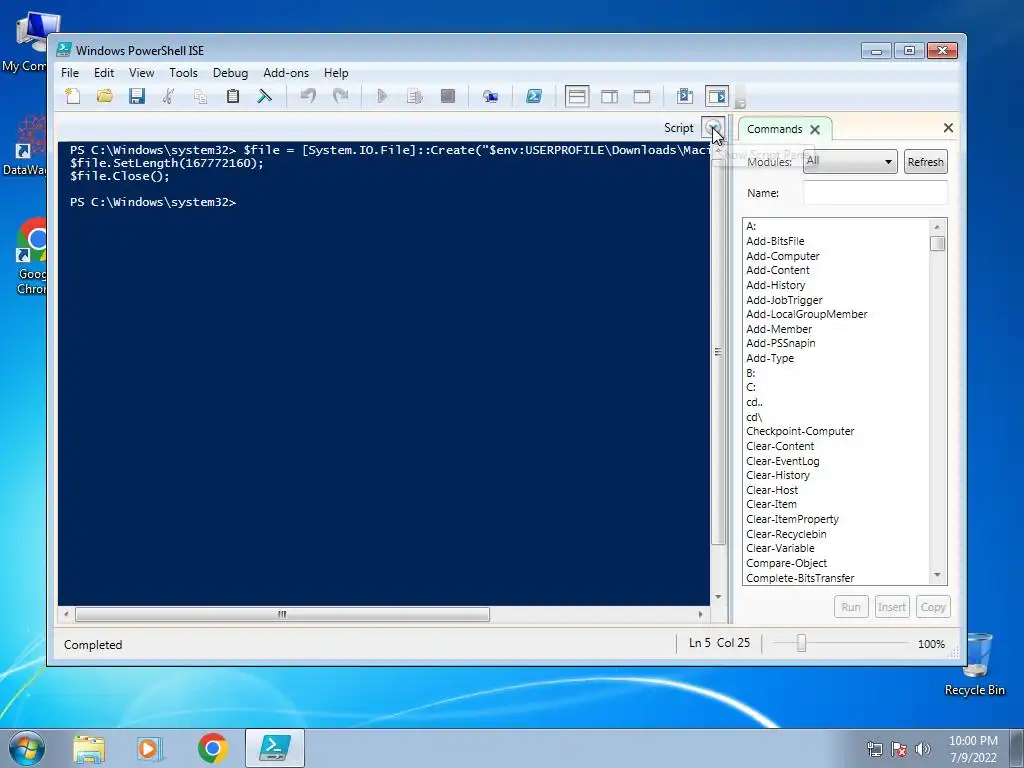Open the Windows Start menu
Image resolution: width=1024 pixels, height=768 pixels.
[x=27, y=748]
